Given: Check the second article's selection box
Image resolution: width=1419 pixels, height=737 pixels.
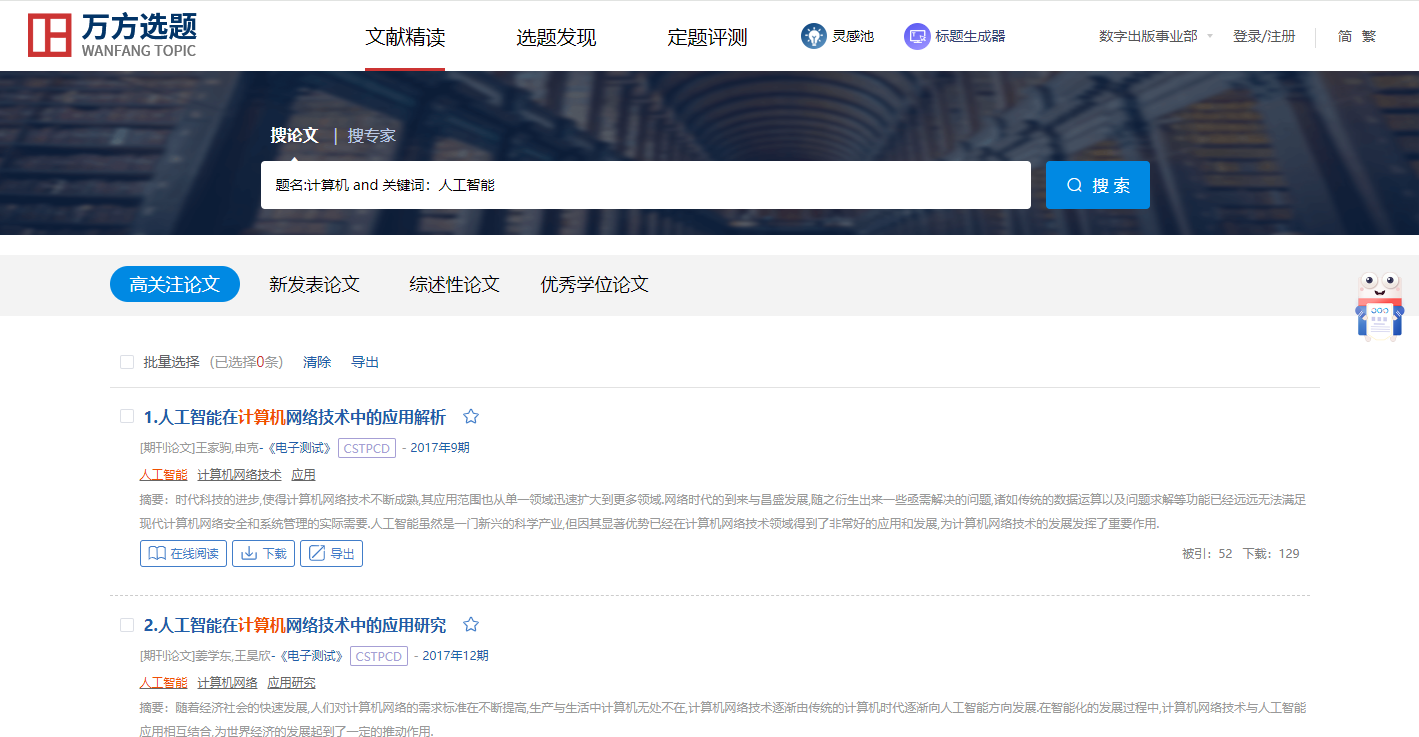Looking at the screenshot, I should 127,623.
